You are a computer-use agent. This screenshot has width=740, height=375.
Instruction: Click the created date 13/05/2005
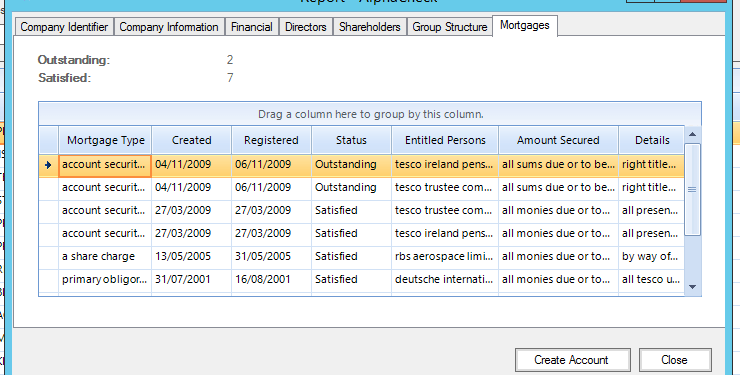click(191, 257)
